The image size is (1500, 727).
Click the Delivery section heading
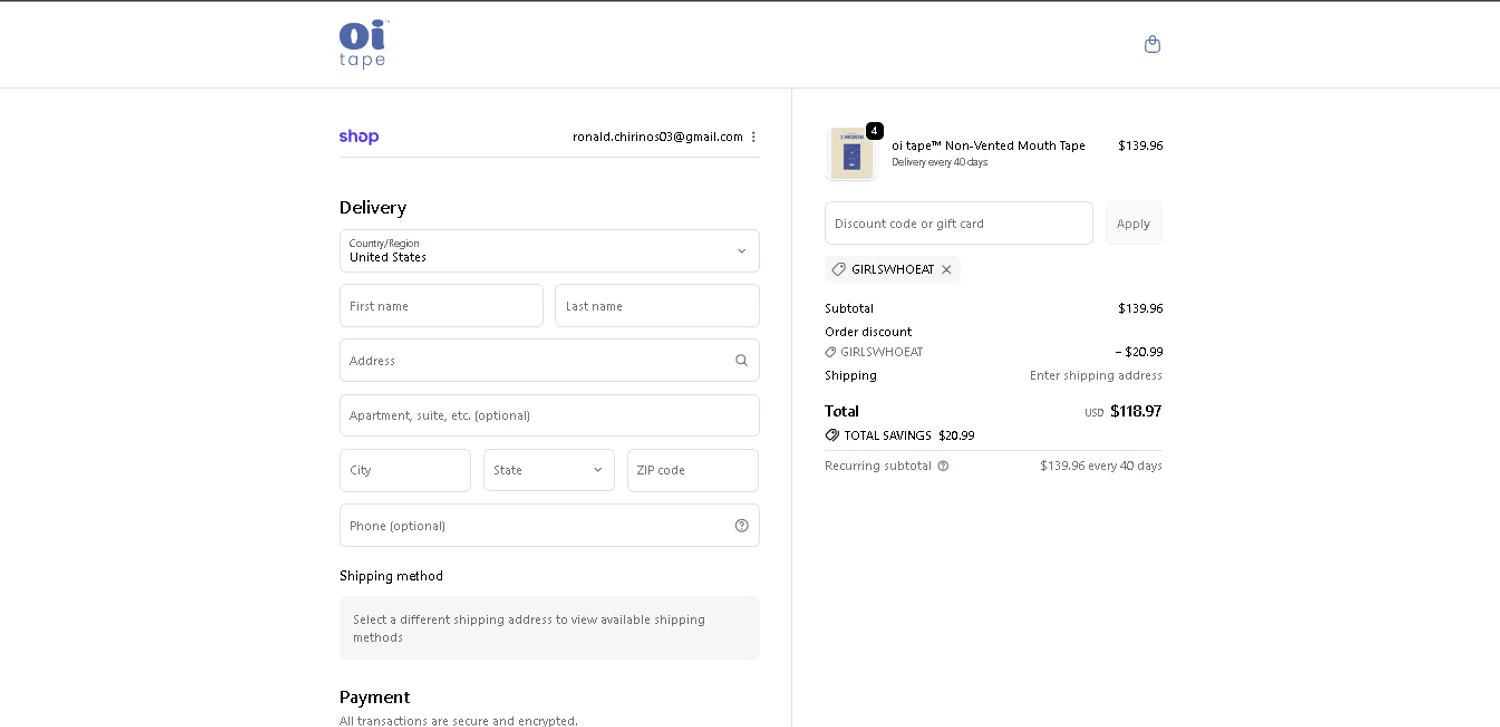pyautogui.click(x=373, y=208)
